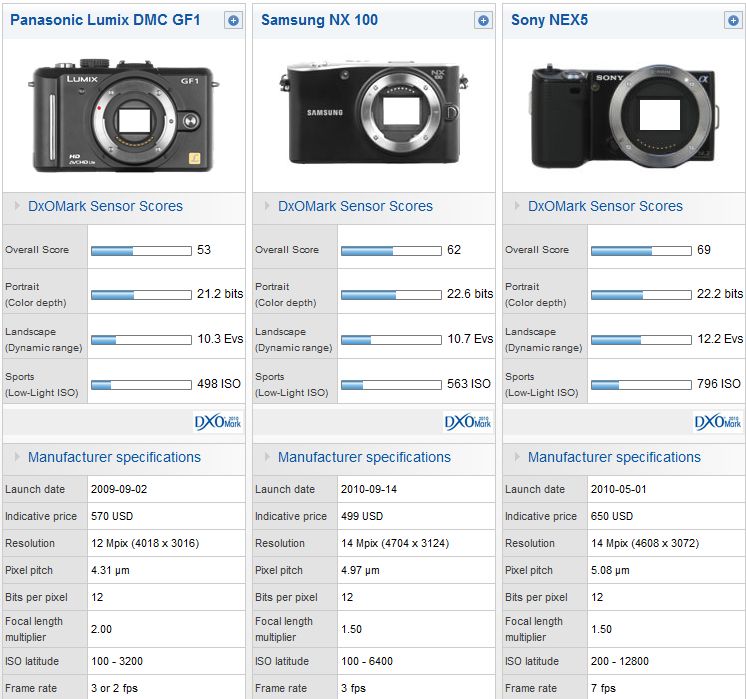Select resolution 14 Mpix (4608 x 3072)
Image resolution: width=746 pixels, height=699 pixels.
point(645,543)
